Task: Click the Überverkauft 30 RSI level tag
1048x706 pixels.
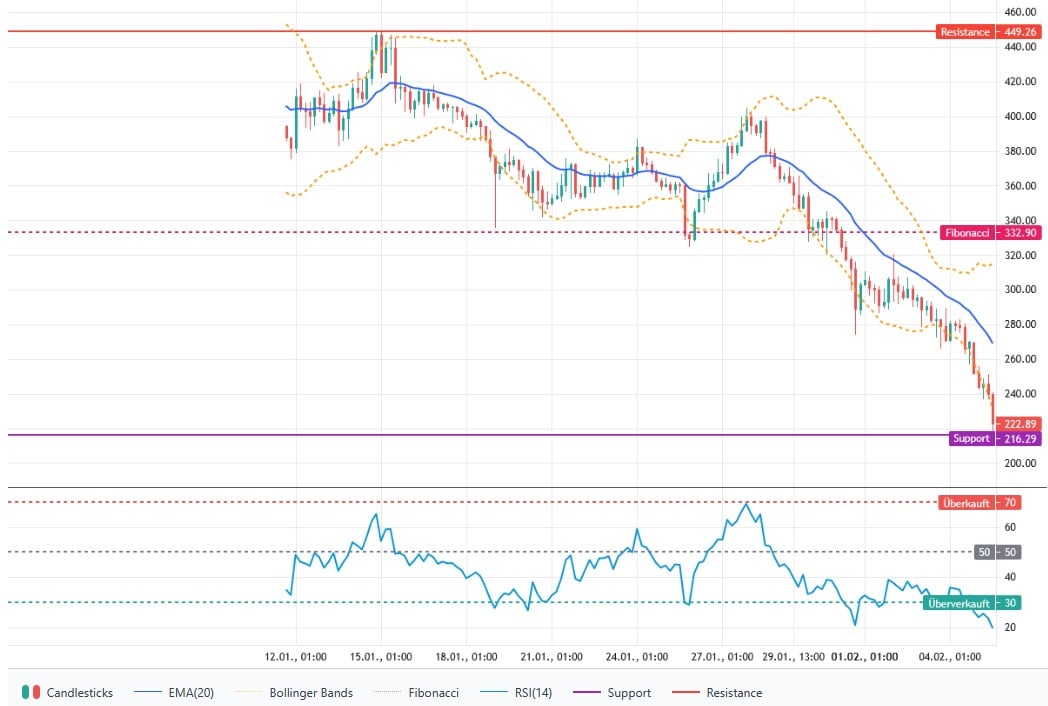Action: (x=971, y=603)
